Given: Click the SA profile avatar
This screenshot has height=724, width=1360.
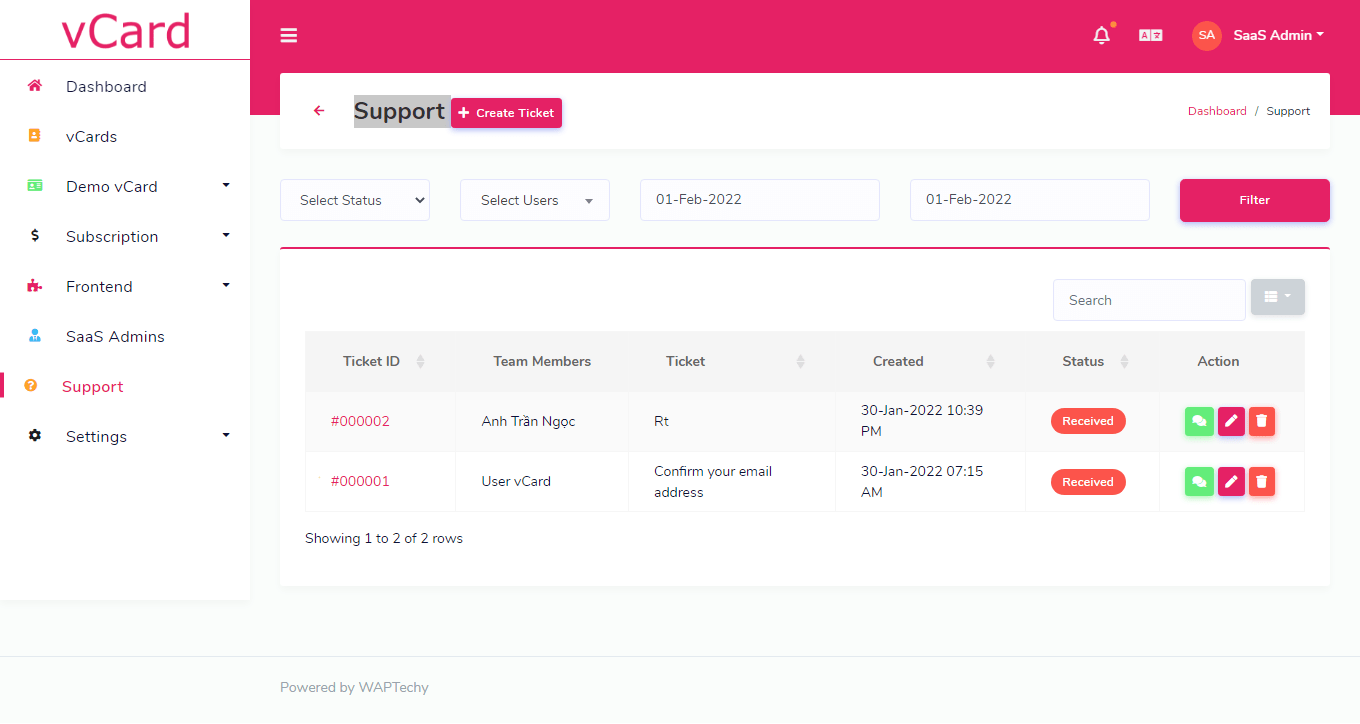Looking at the screenshot, I should [x=1206, y=35].
